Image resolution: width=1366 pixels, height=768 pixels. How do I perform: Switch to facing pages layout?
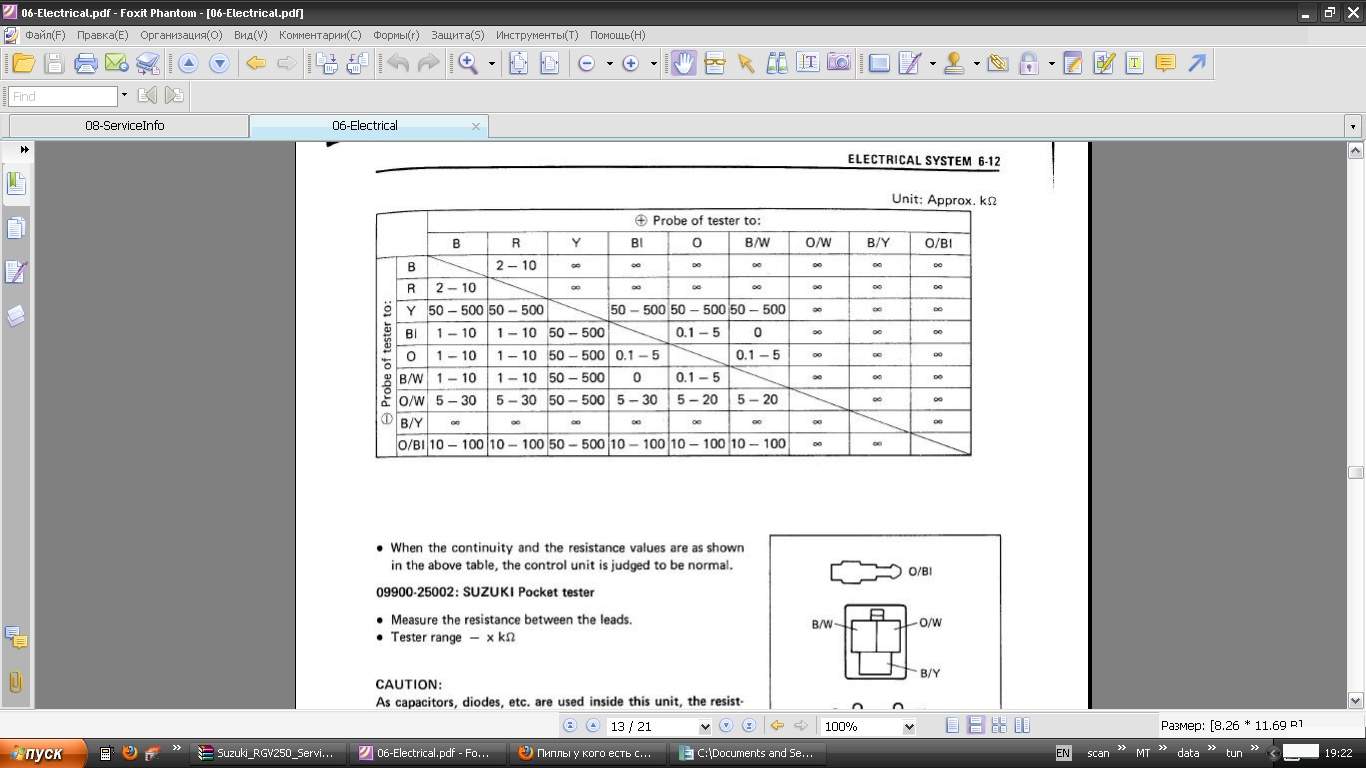(x=1022, y=726)
